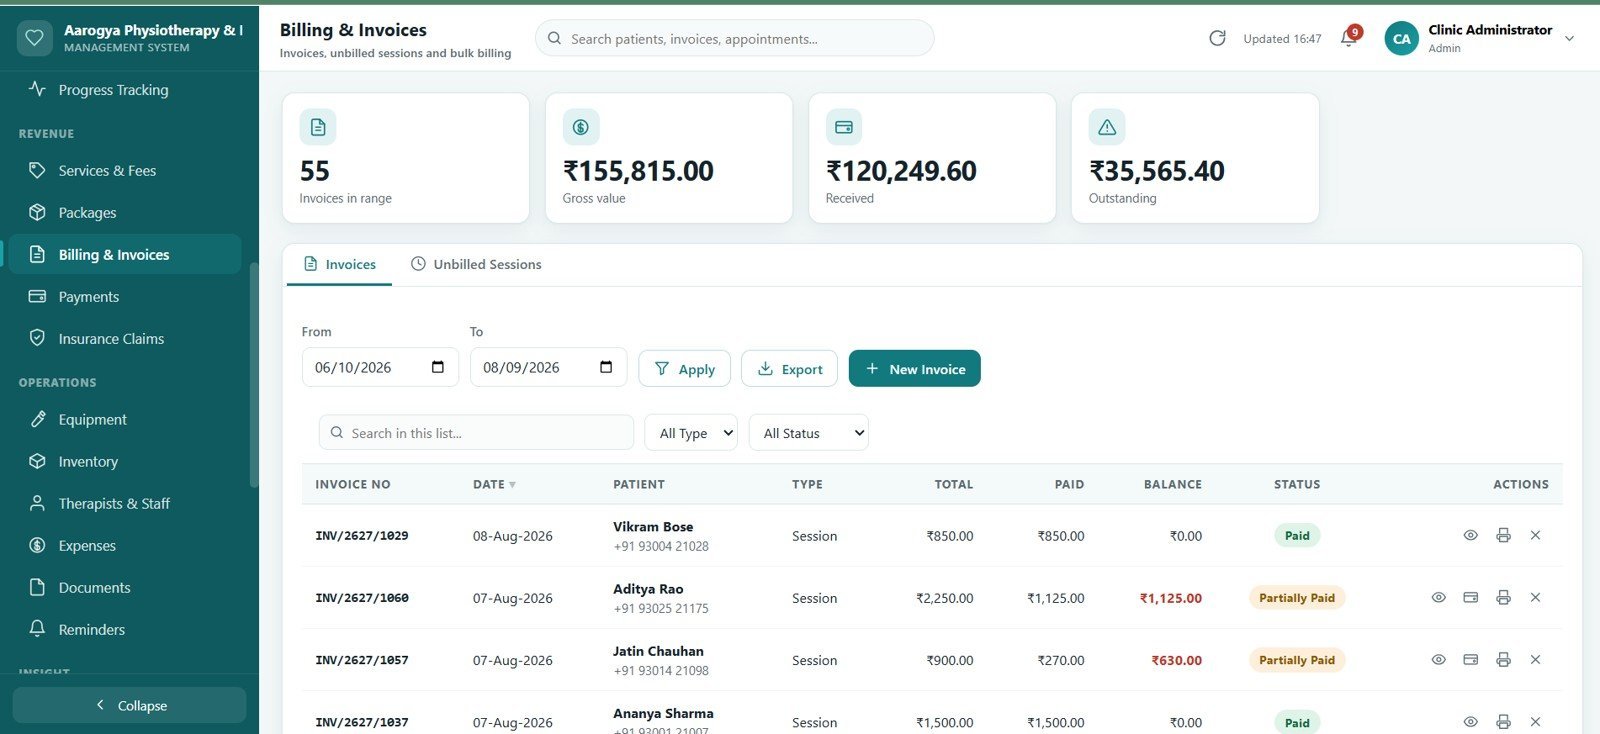Open the All Type dropdown
Viewport: 1600px width, 734px height.
point(691,433)
